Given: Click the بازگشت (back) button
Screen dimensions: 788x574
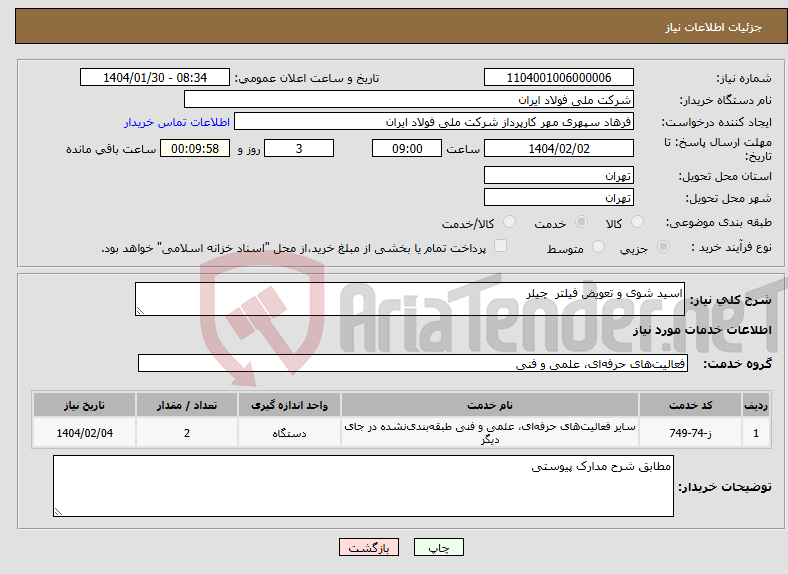Looking at the screenshot, I should [369, 547].
